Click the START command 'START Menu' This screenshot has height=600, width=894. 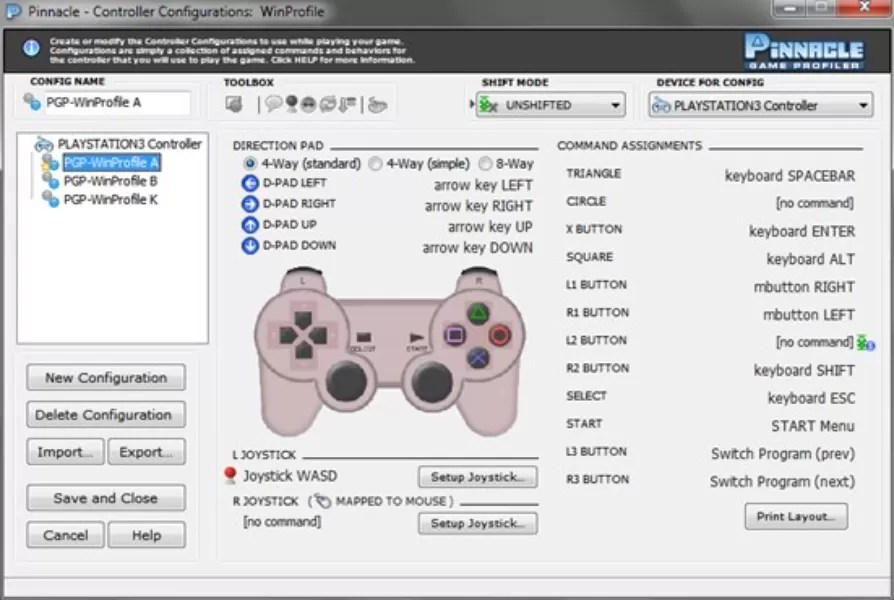pyautogui.click(x=812, y=426)
